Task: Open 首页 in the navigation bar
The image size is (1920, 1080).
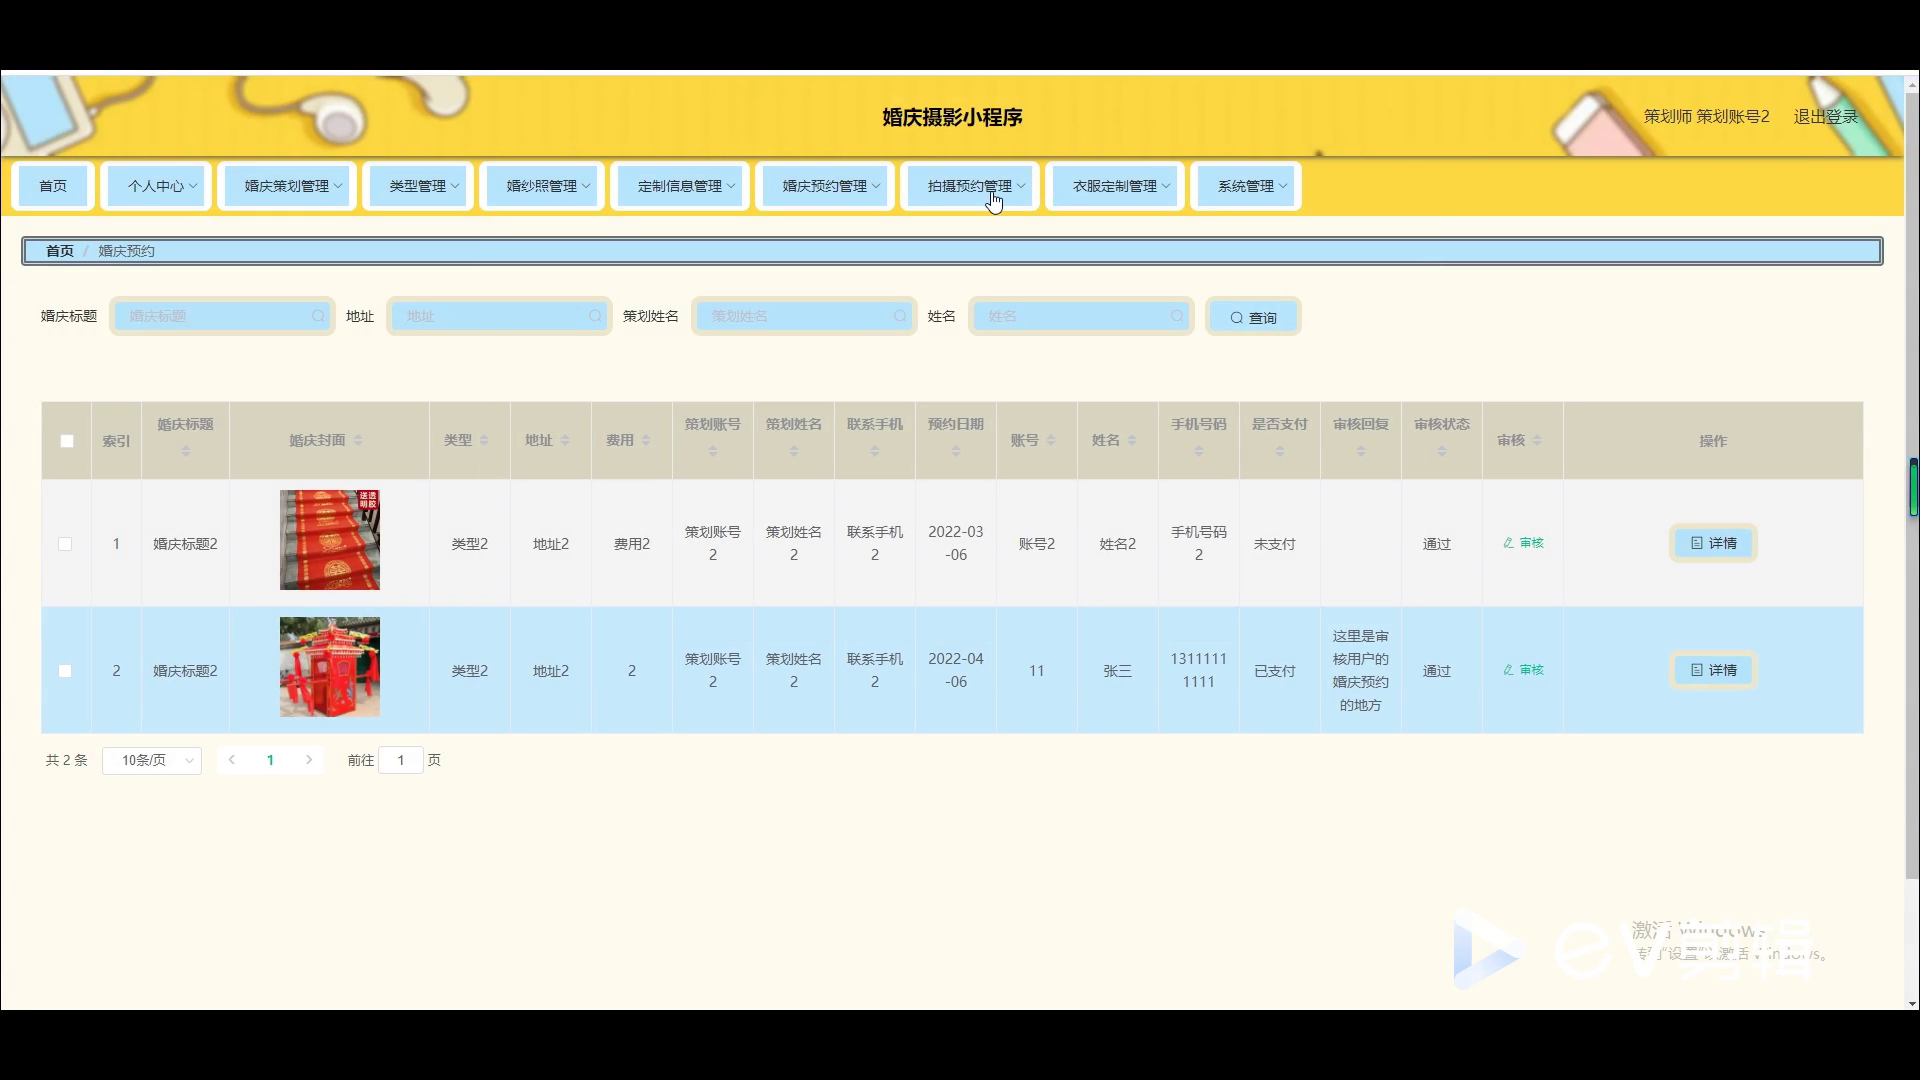Action: pyautogui.click(x=53, y=186)
